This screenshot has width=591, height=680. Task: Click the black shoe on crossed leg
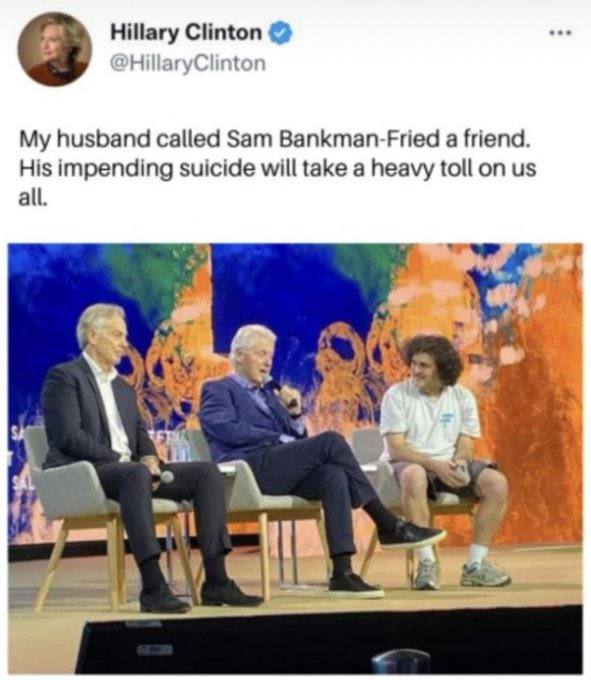tap(411, 533)
